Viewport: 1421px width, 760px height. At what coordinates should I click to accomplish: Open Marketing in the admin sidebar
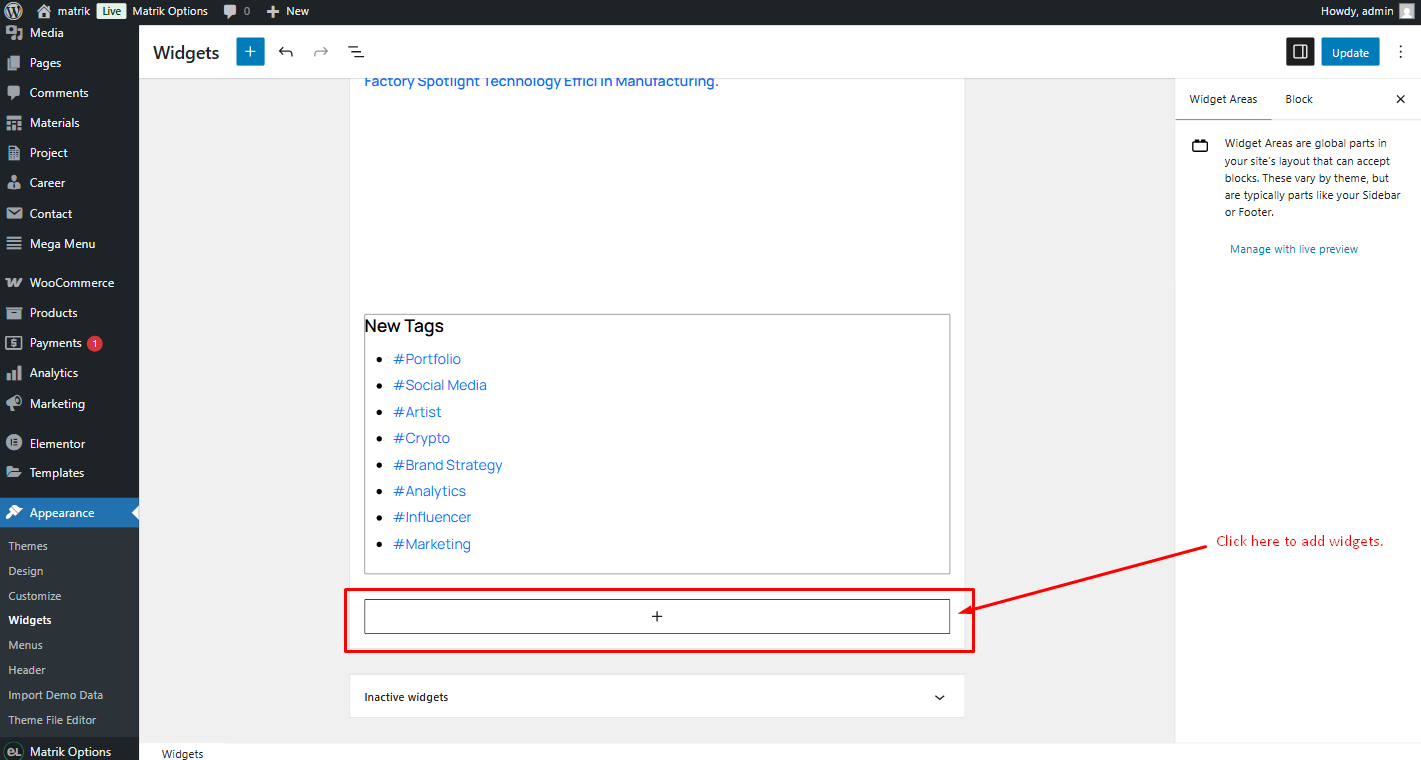pos(69,404)
